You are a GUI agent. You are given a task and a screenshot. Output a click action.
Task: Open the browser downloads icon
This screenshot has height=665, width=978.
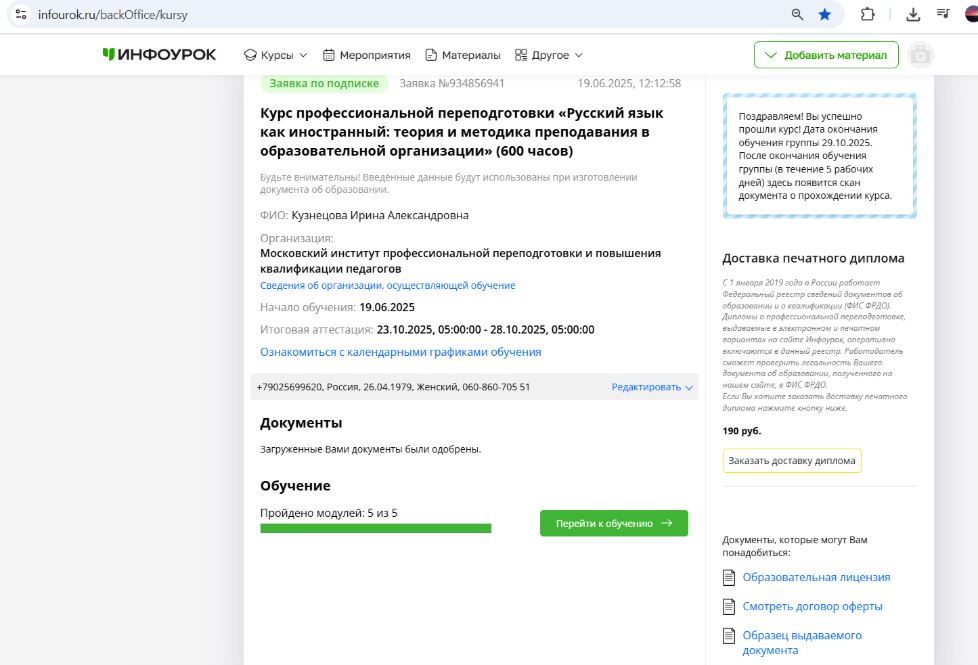tap(913, 15)
